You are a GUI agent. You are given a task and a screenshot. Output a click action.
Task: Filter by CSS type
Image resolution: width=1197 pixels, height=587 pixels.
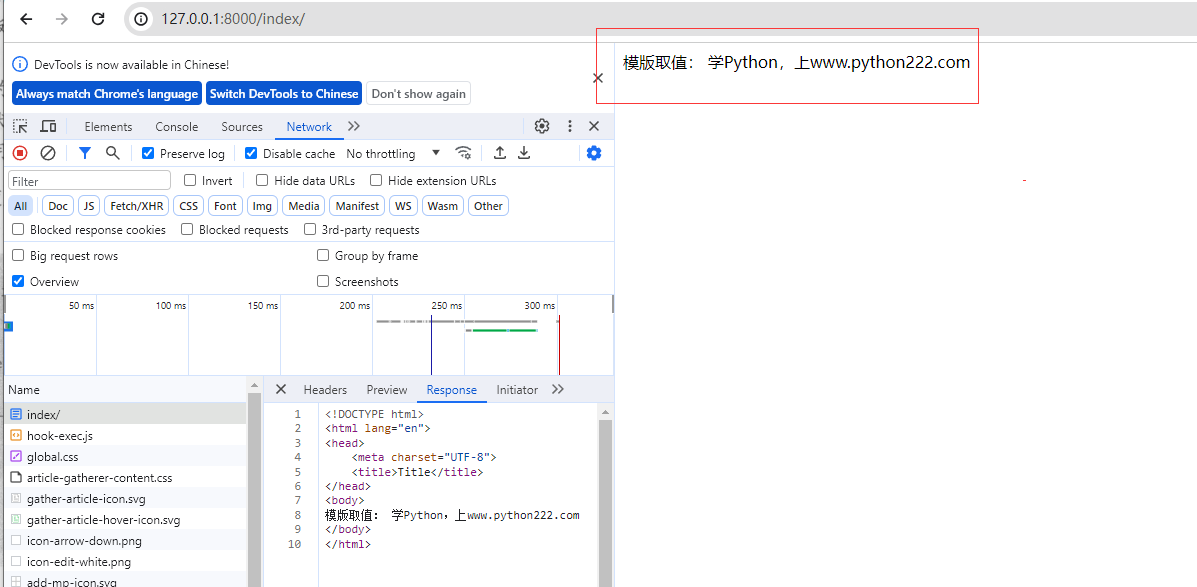pyautogui.click(x=189, y=206)
